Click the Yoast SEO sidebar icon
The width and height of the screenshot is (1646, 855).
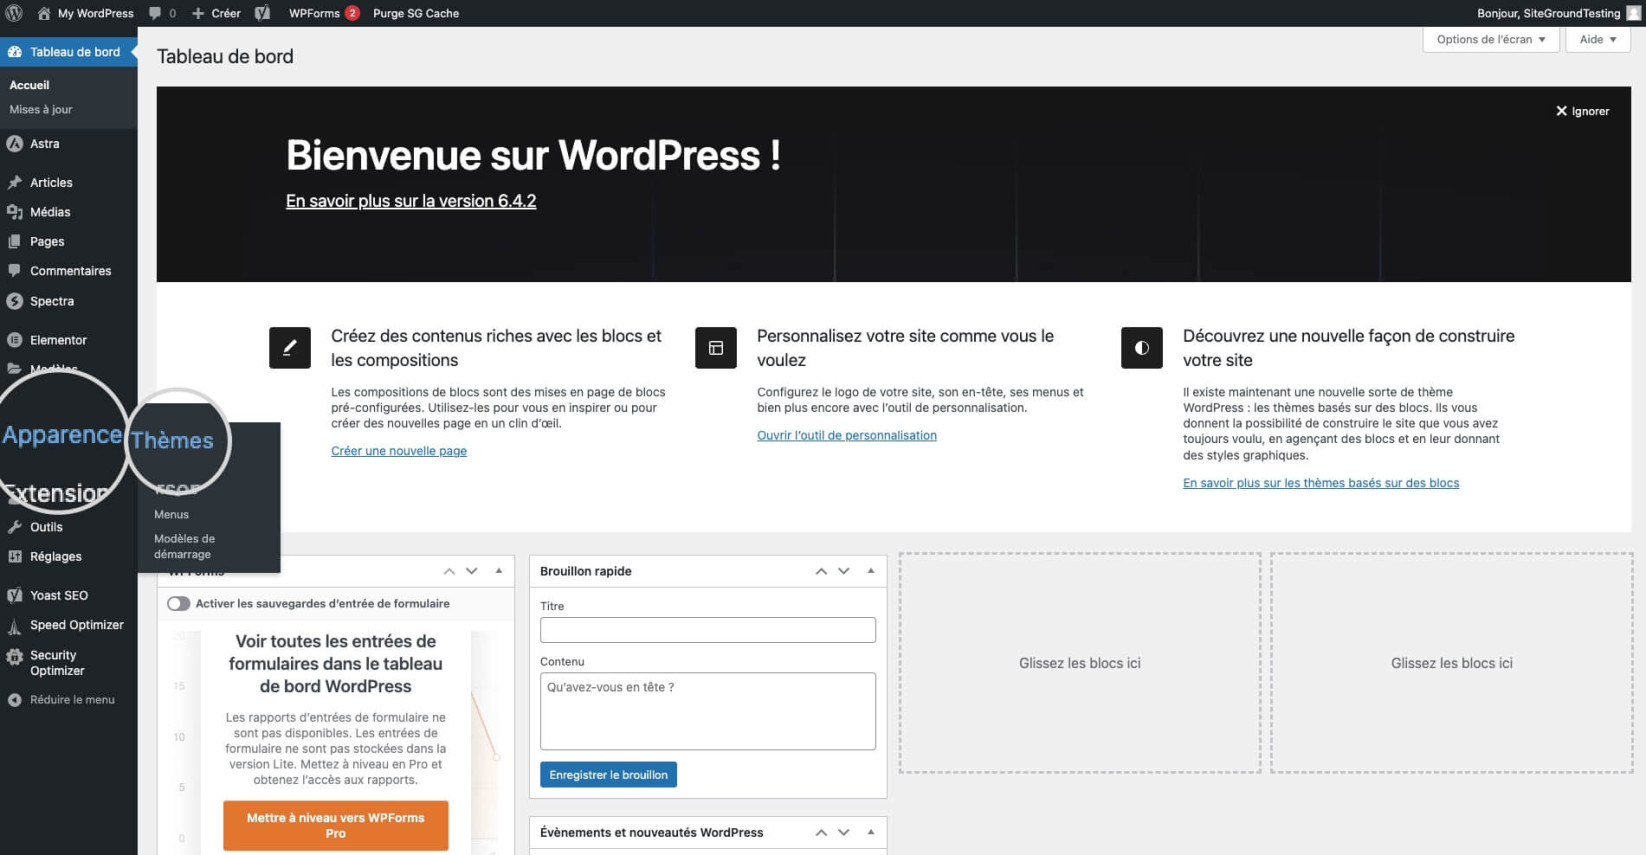click(x=14, y=595)
